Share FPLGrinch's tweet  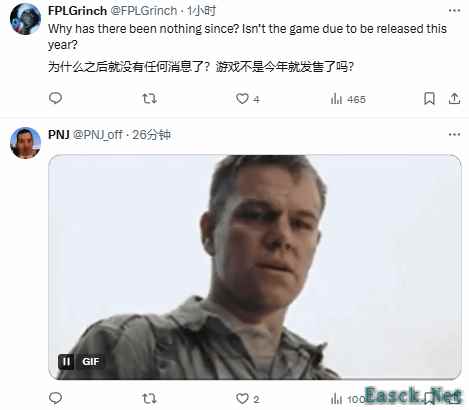(454, 99)
